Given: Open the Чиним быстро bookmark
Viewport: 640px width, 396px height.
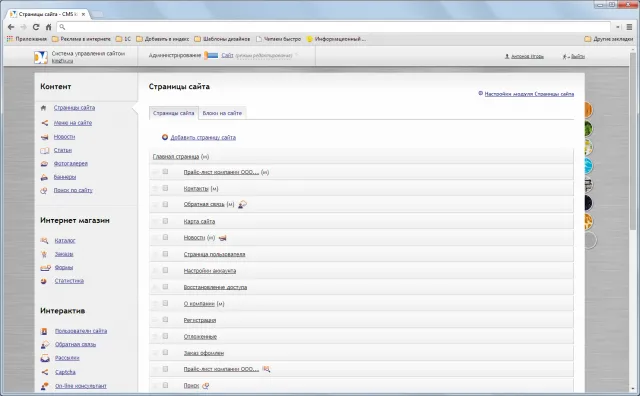Looking at the screenshot, I should coord(278,39).
